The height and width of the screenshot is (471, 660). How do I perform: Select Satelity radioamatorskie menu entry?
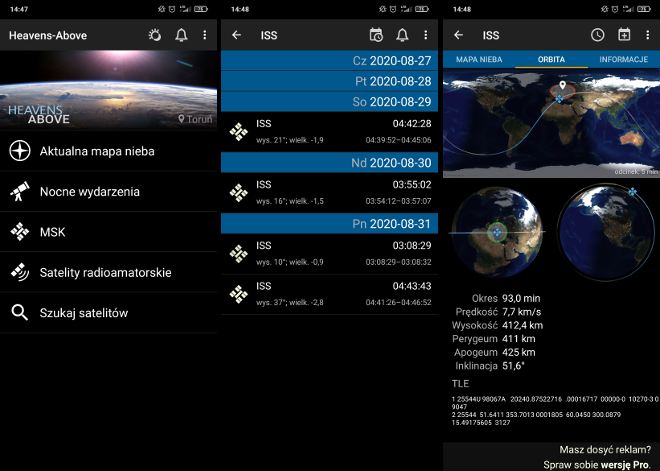click(105, 272)
